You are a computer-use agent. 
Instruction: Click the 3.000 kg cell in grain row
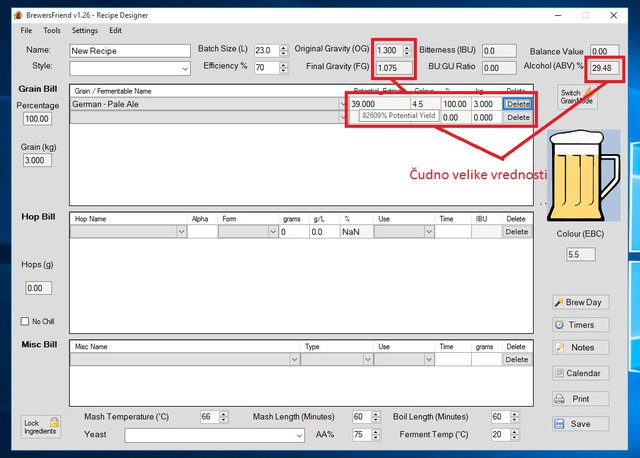click(487, 104)
